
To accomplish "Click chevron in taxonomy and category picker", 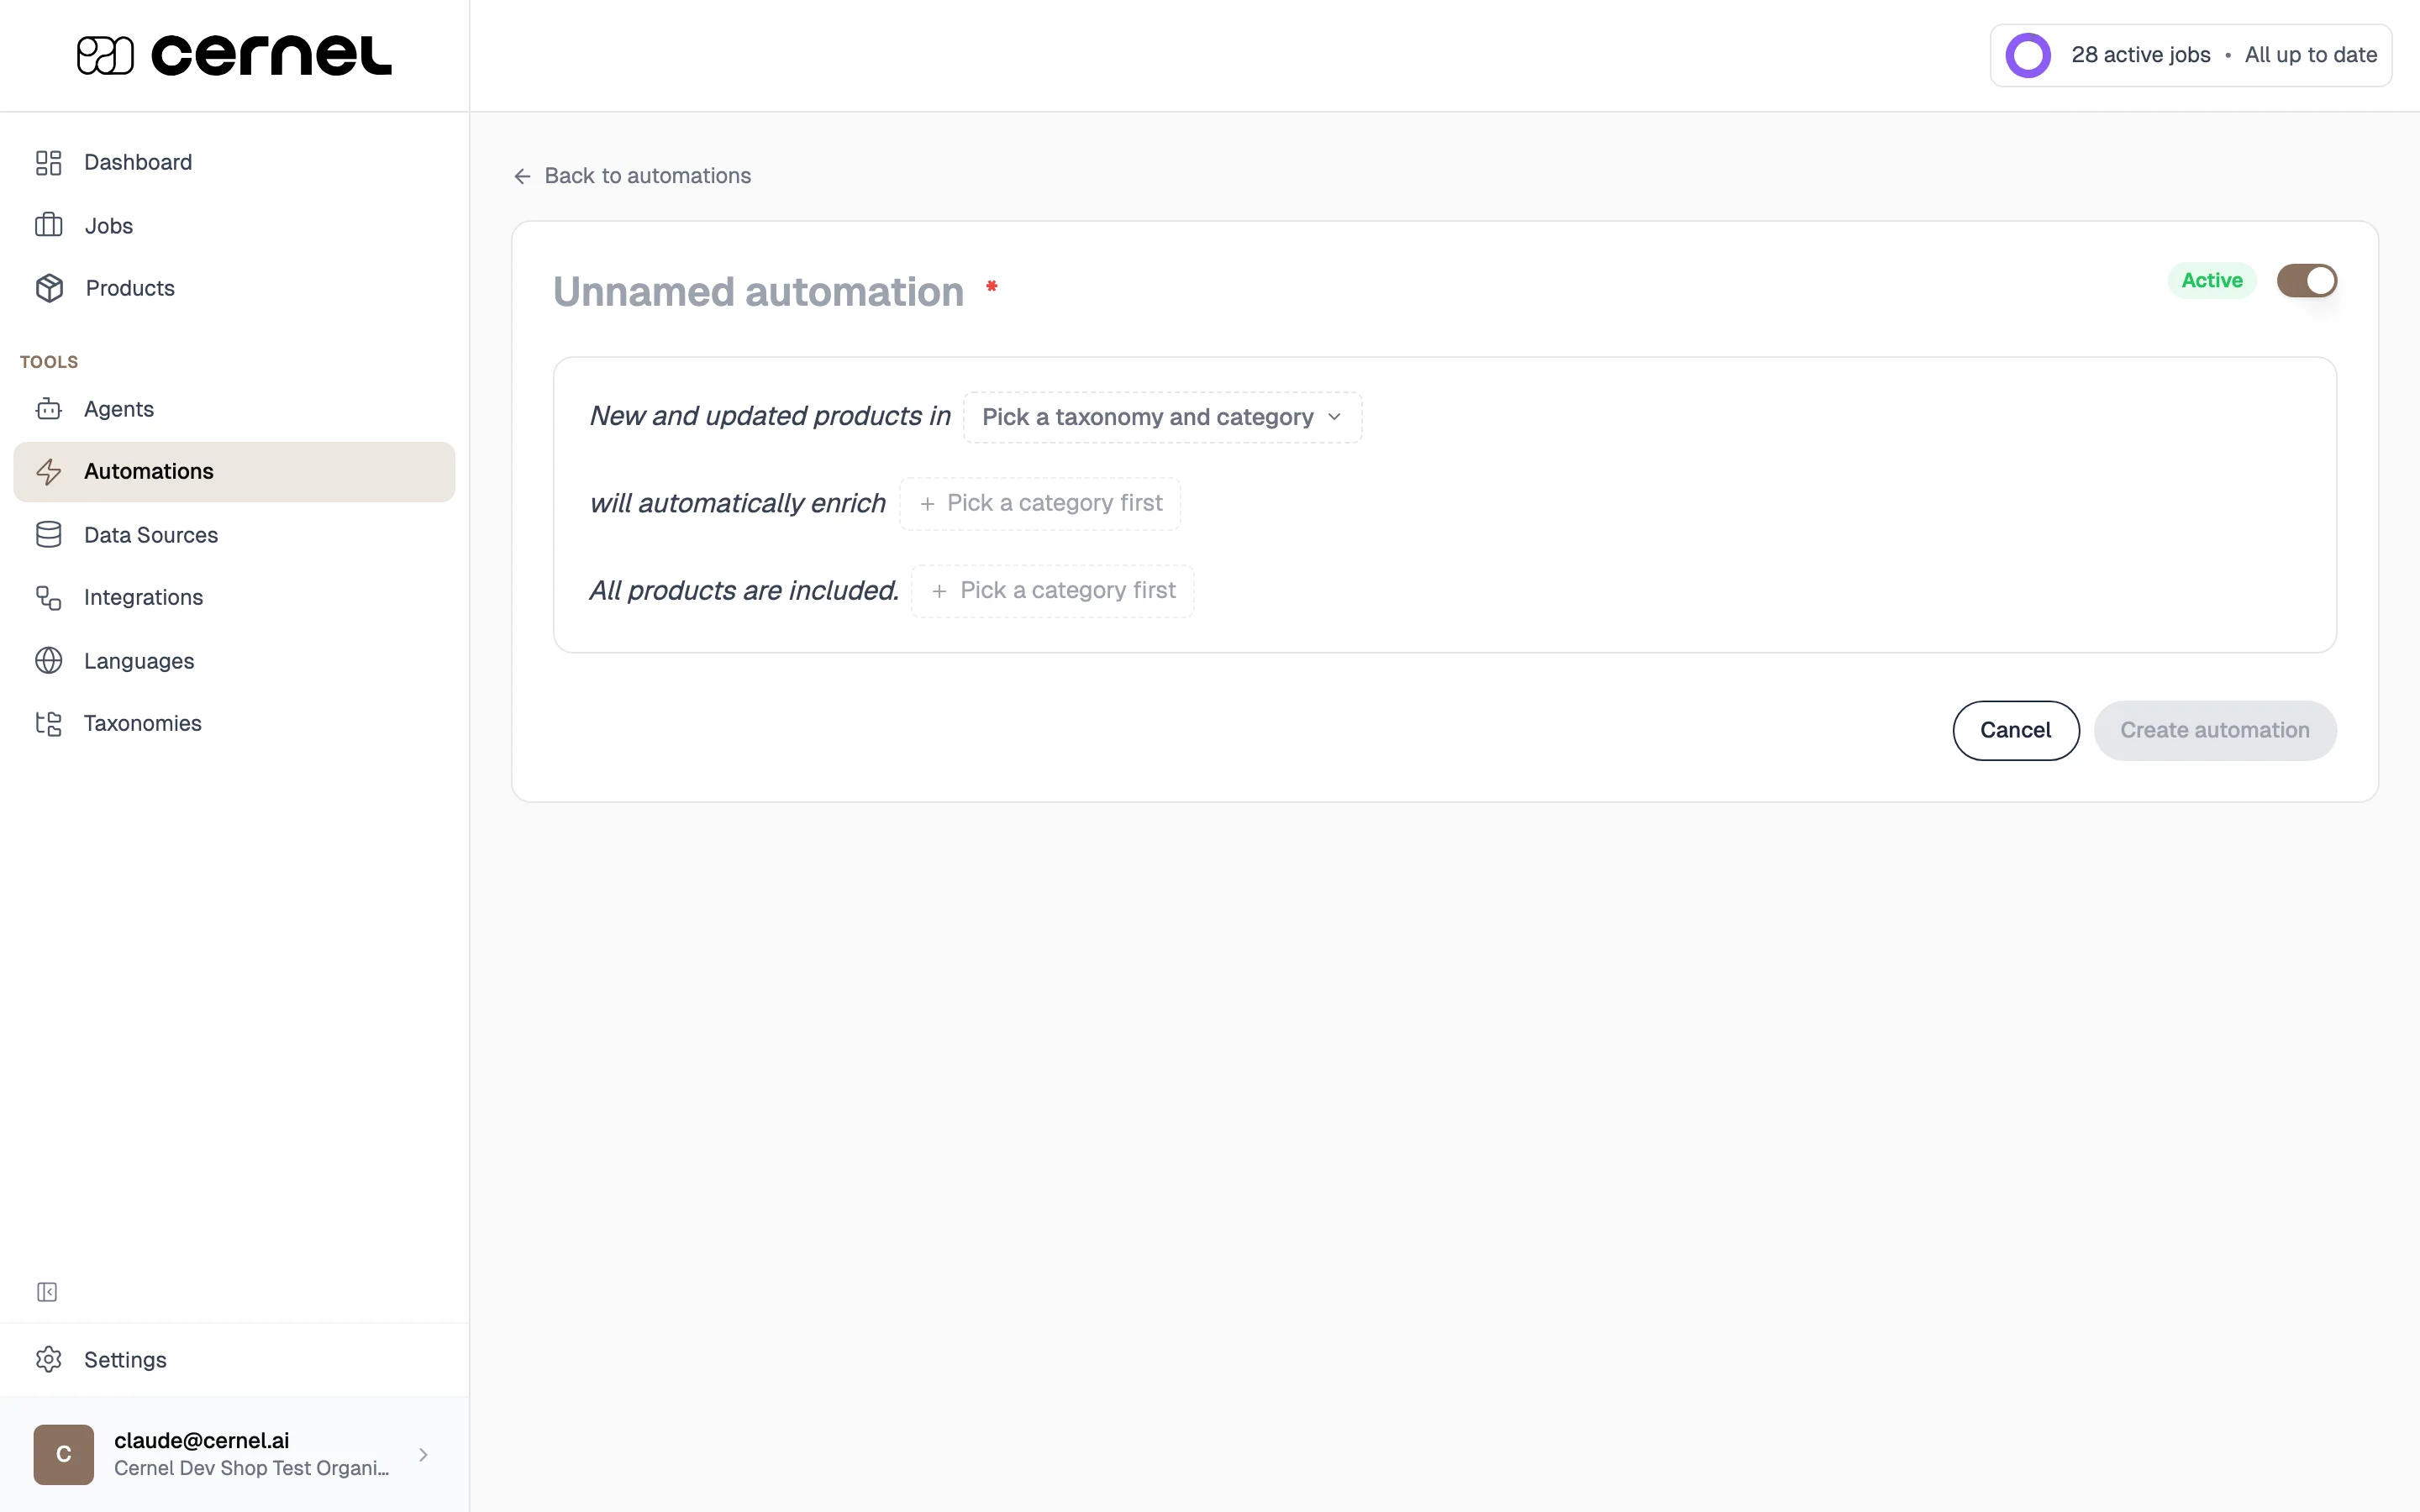I will pyautogui.click(x=1334, y=417).
